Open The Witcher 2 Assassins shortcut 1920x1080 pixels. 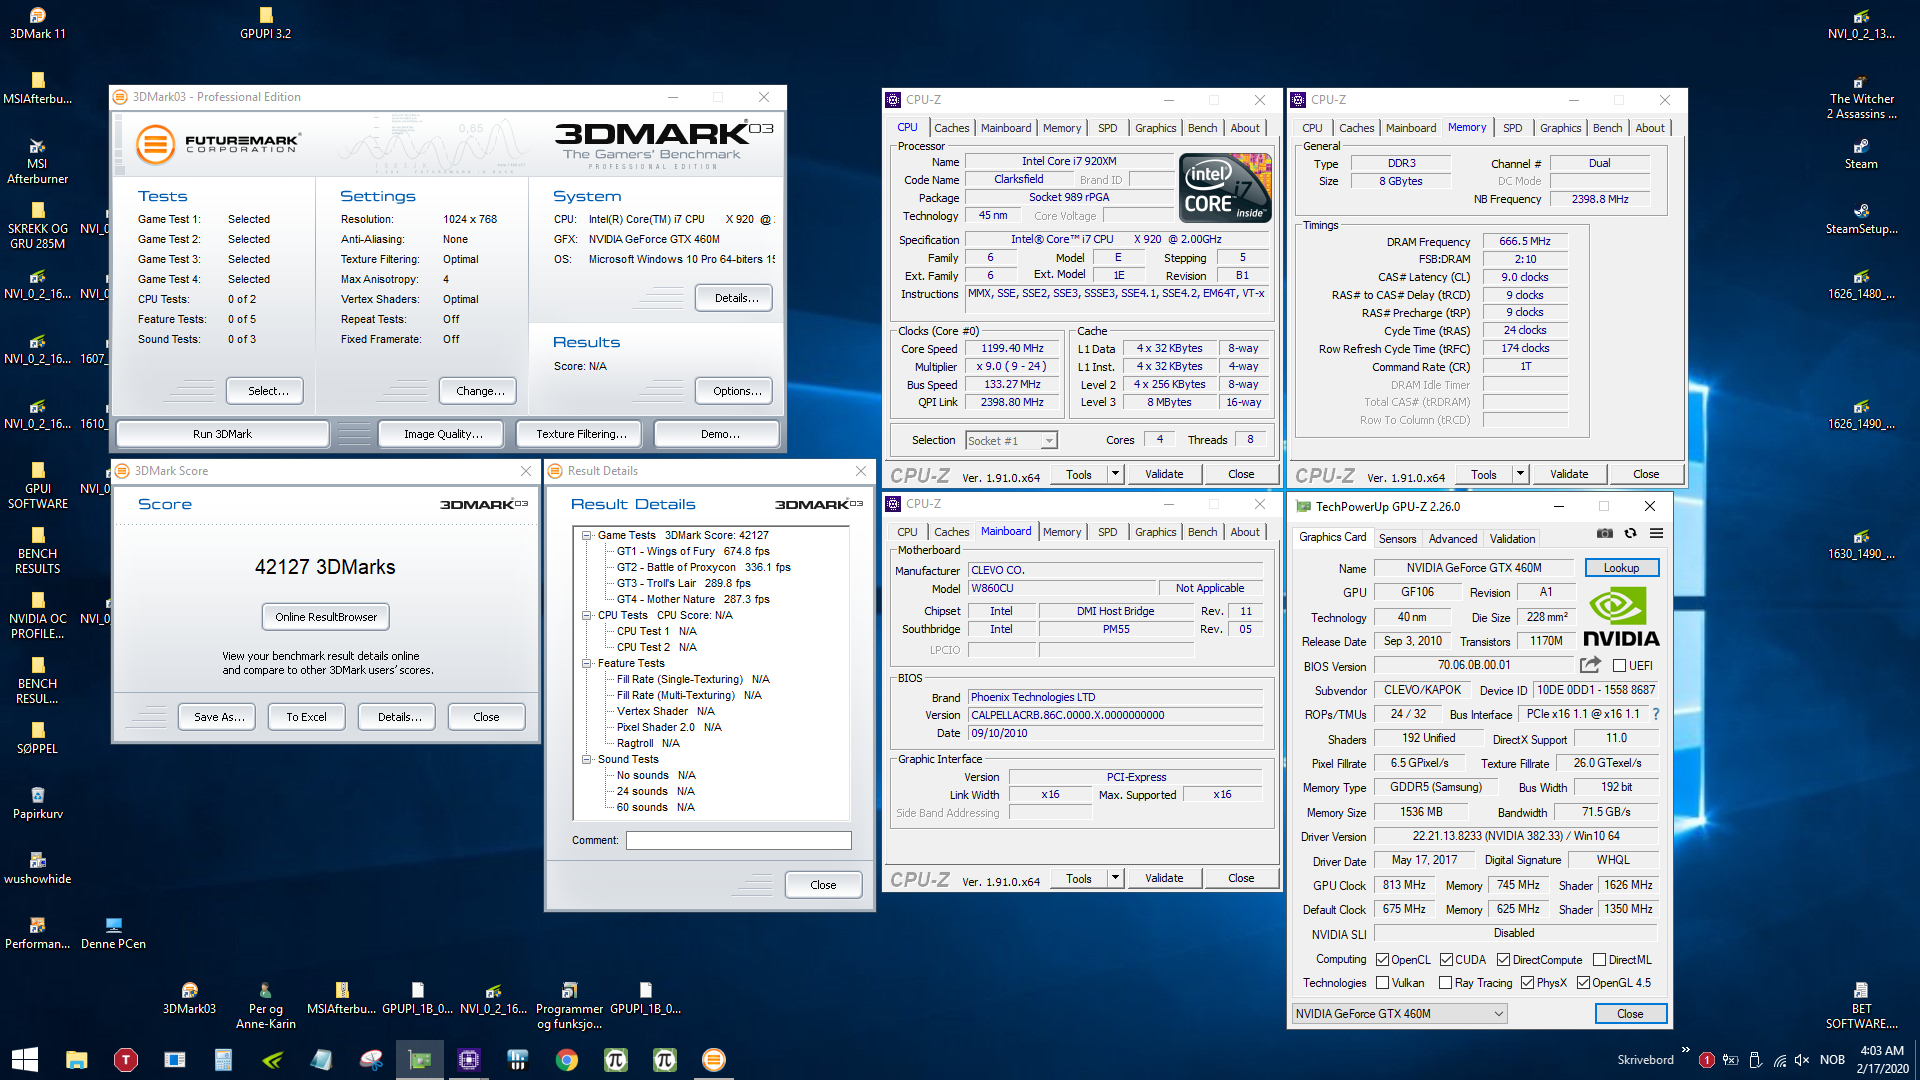point(1861,96)
